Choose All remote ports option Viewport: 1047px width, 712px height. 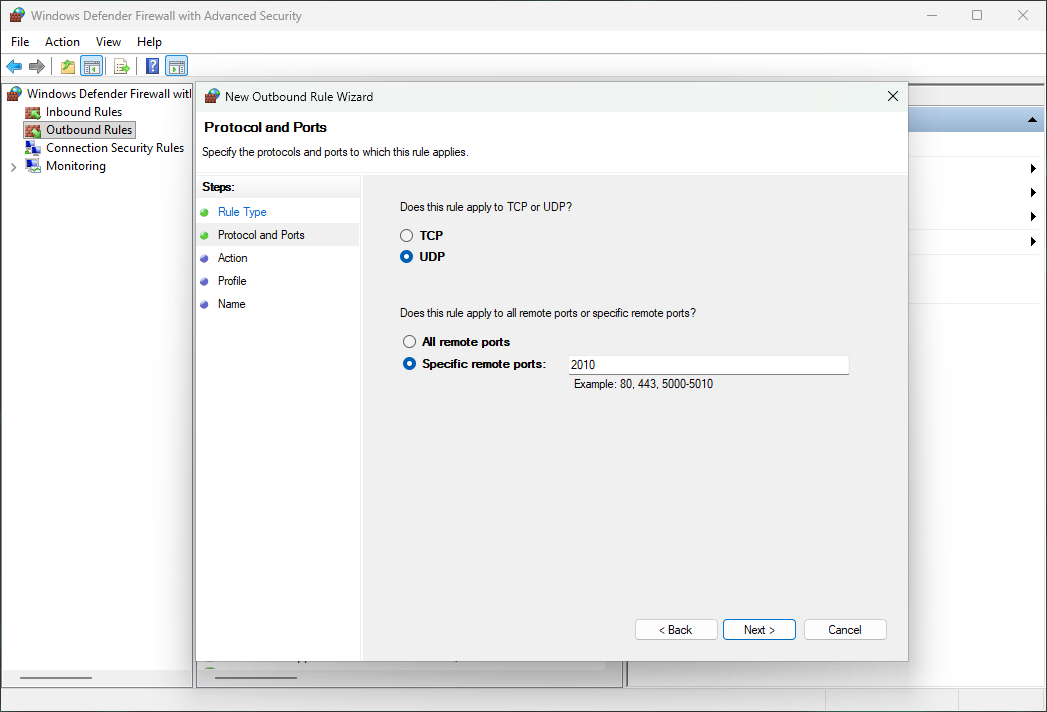409,342
